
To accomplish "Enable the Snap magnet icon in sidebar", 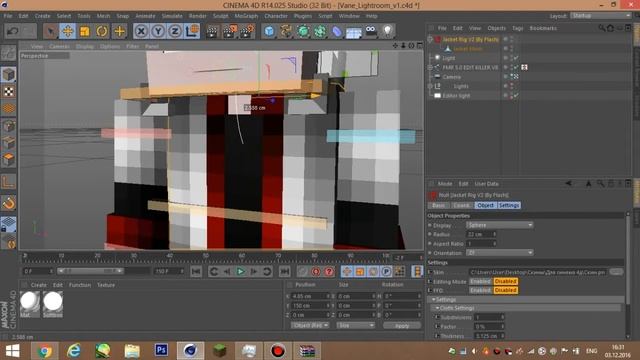I will click(9, 203).
